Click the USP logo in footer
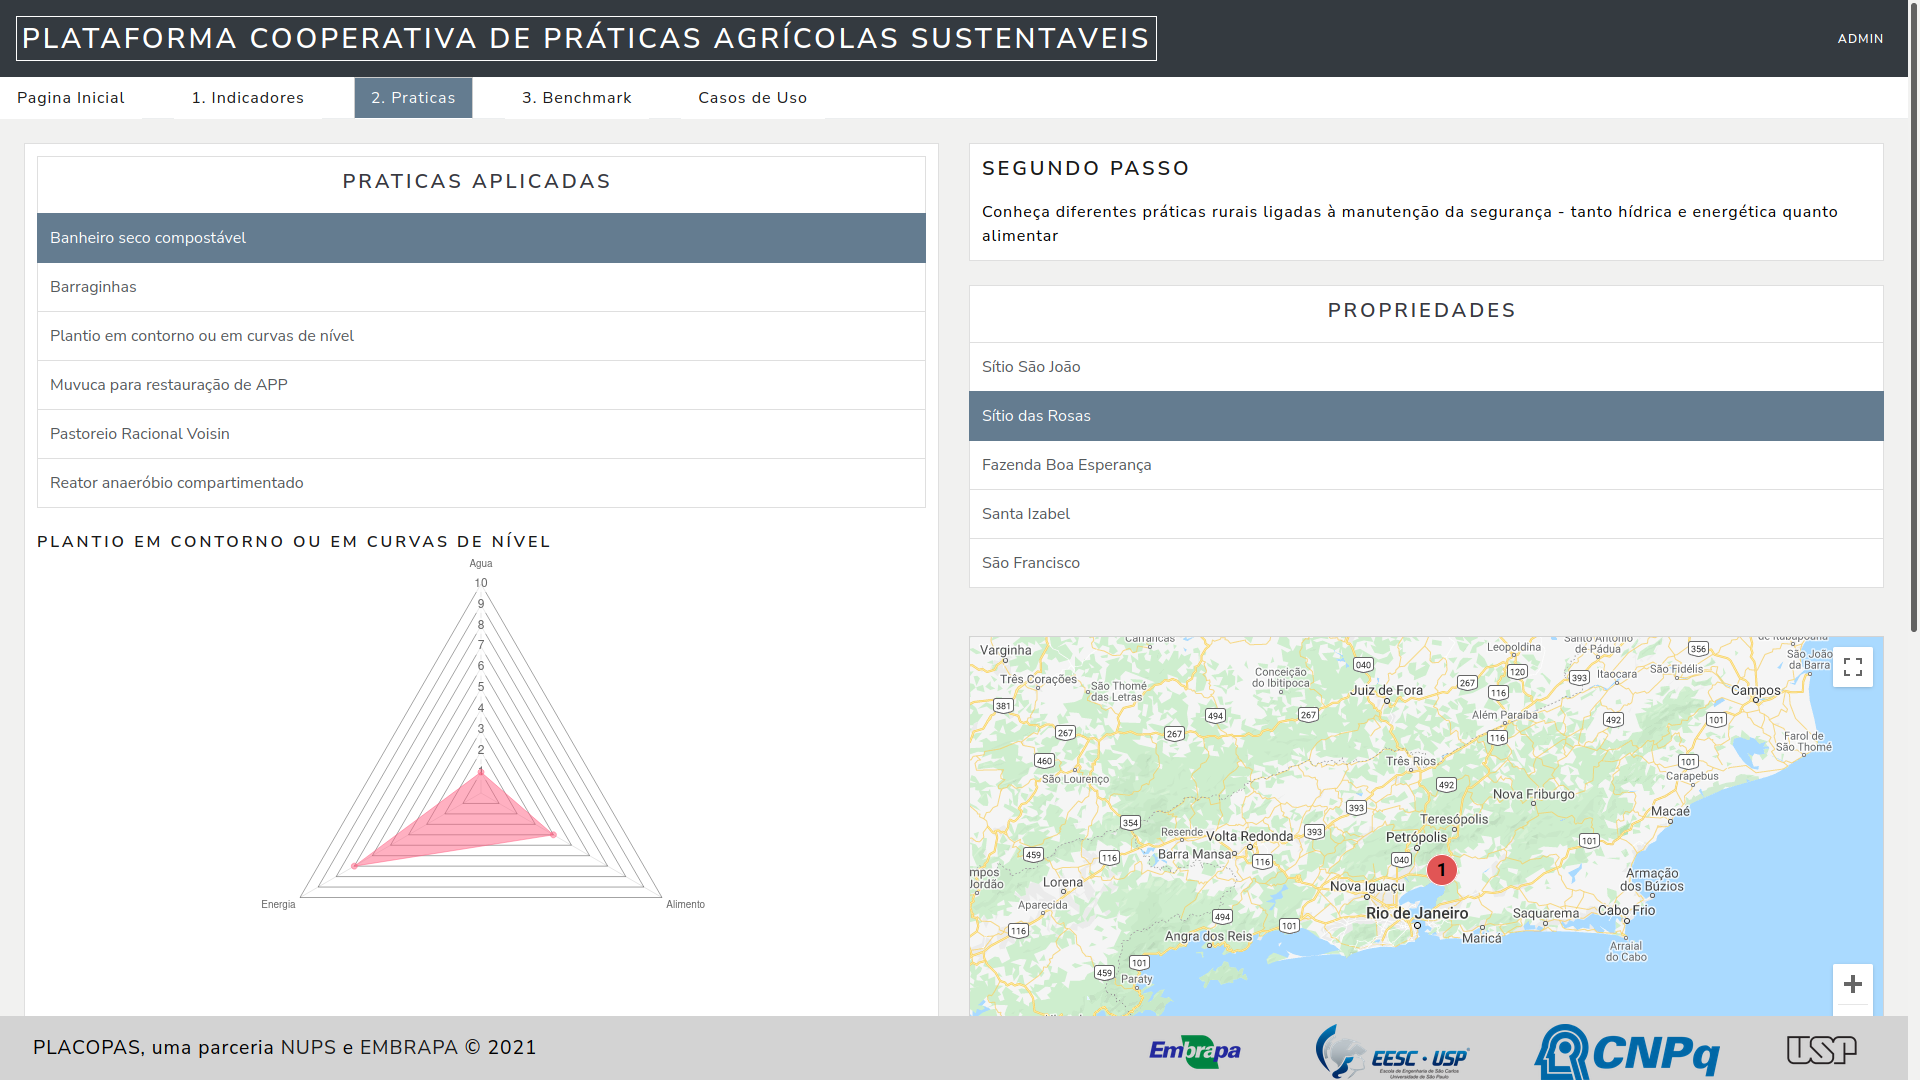Image resolution: width=1920 pixels, height=1080 pixels. 1821,1049
